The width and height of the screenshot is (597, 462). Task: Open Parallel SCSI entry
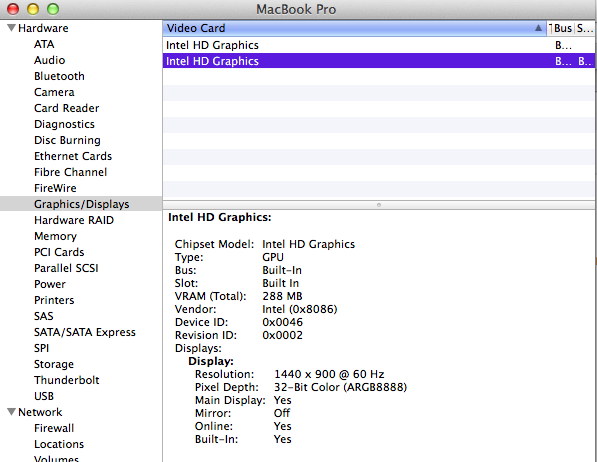[x=66, y=268]
